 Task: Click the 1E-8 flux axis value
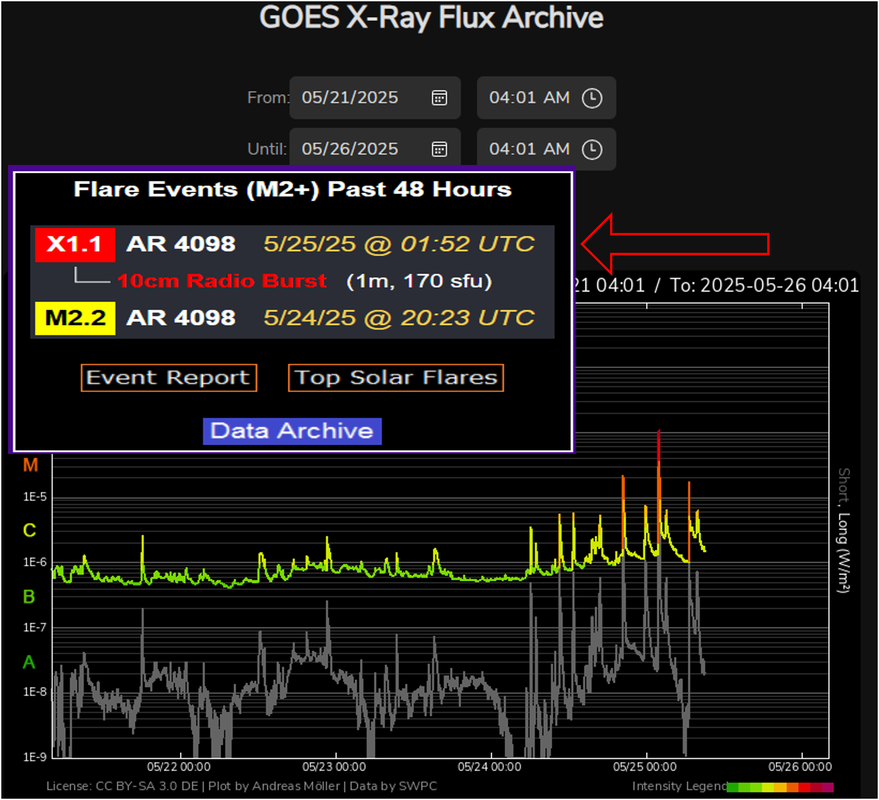tap(35, 692)
